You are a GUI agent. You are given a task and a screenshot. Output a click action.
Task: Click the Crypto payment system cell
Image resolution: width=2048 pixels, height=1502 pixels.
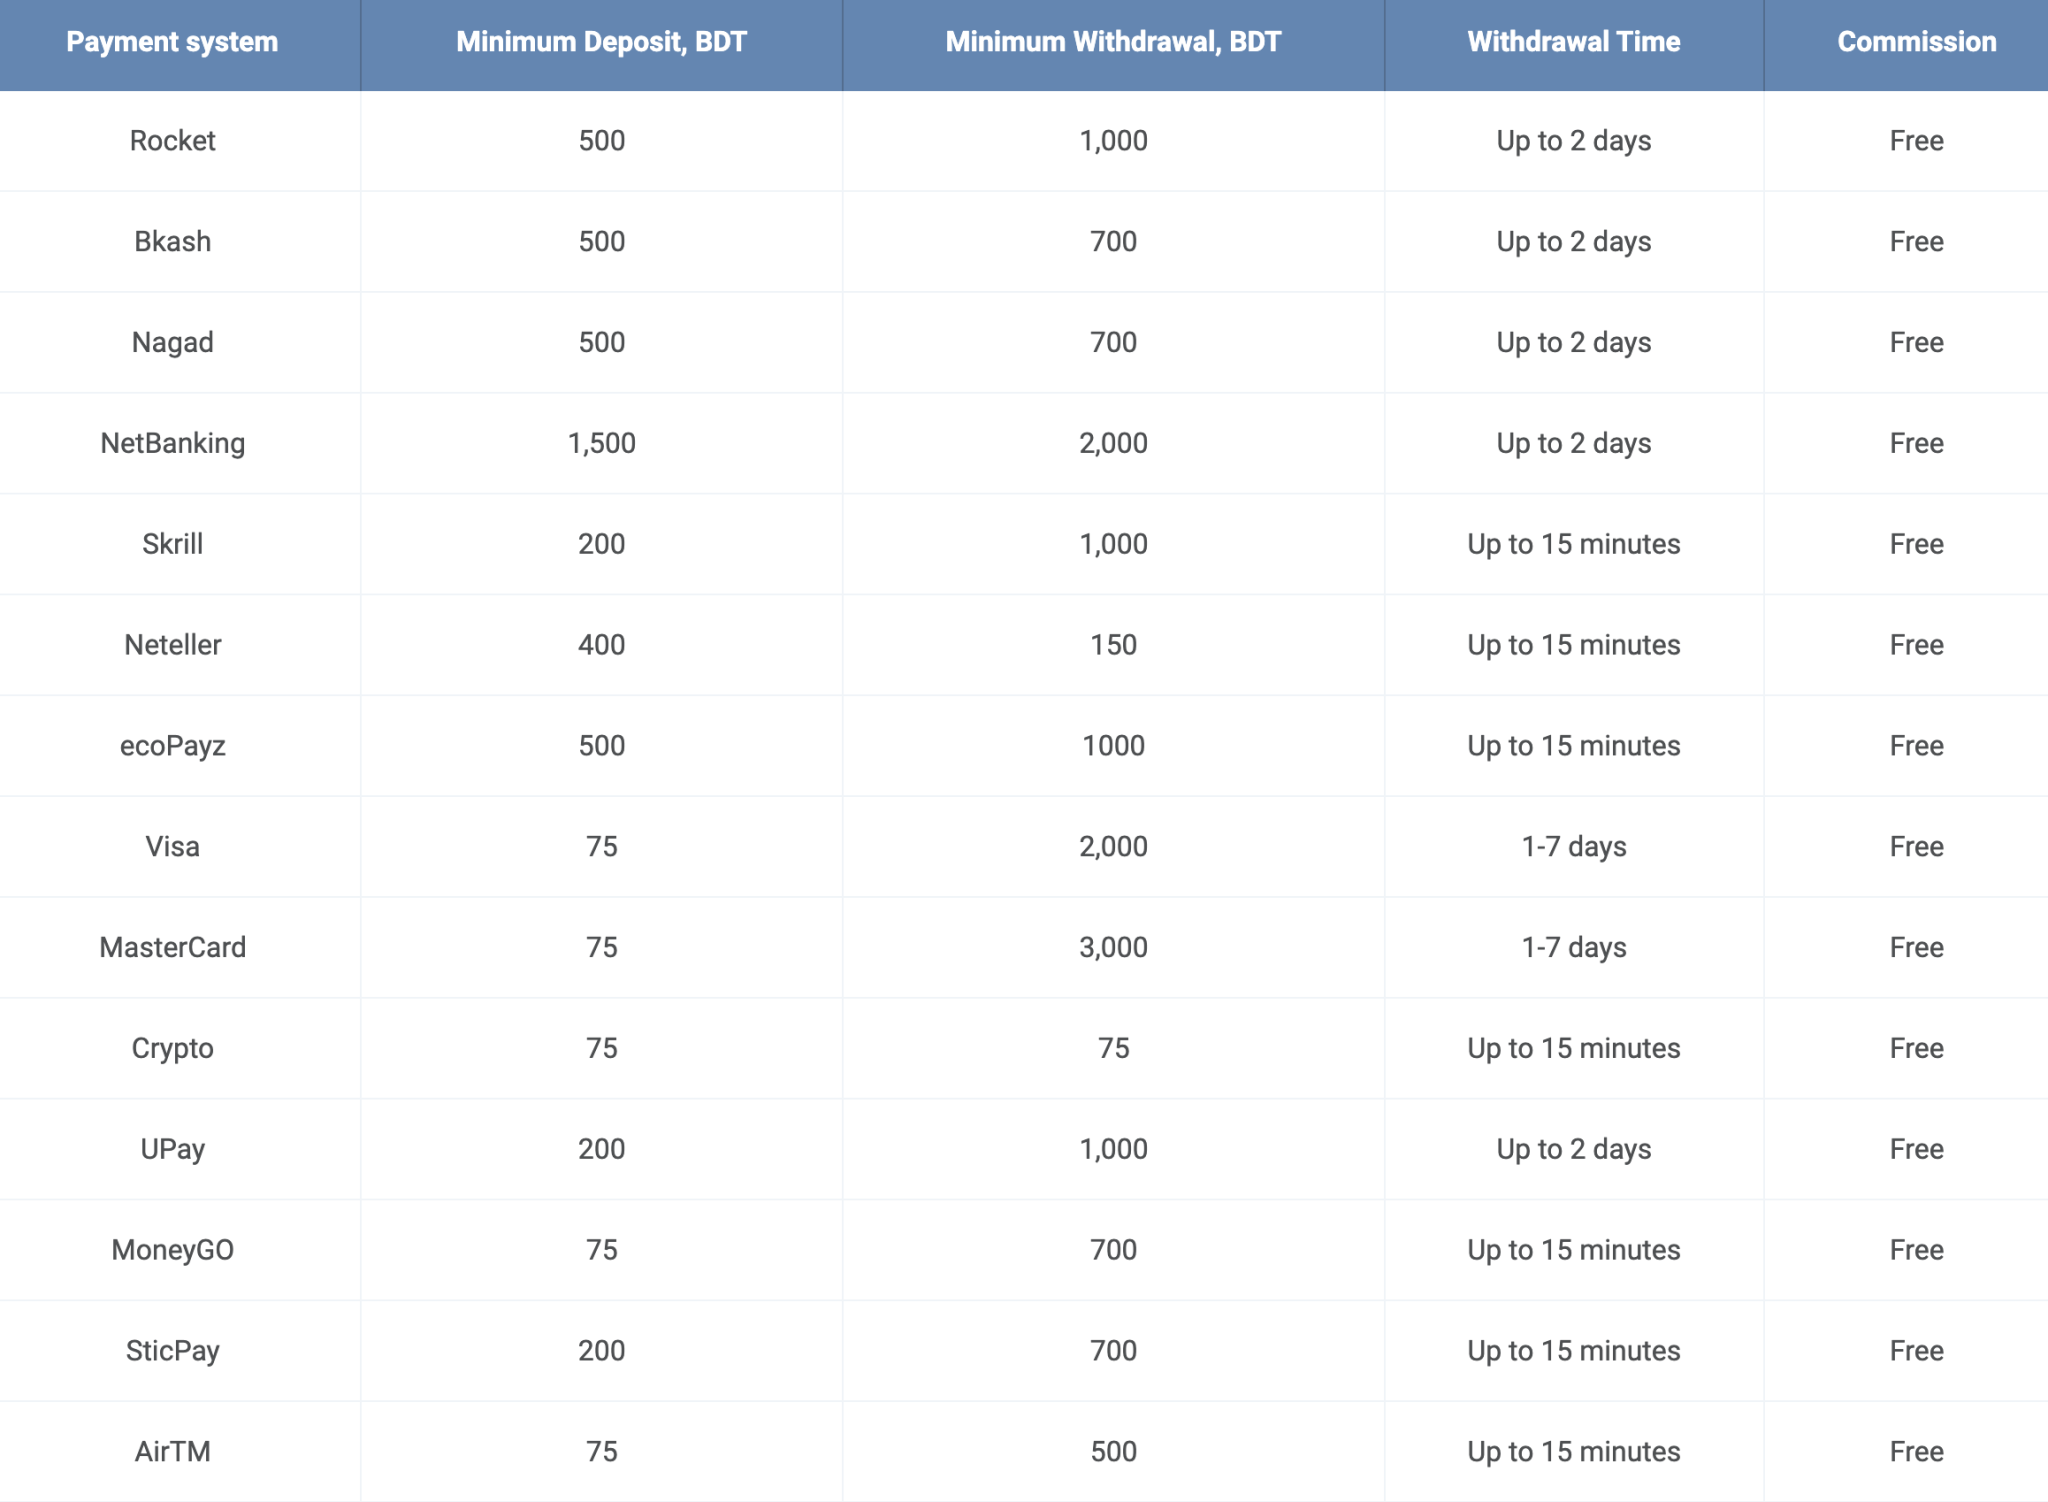pos(172,1048)
